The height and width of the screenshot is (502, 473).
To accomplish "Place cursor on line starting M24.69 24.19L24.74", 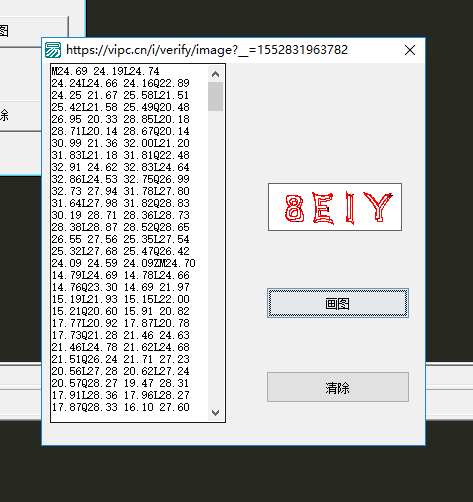I will pos(105,71).
